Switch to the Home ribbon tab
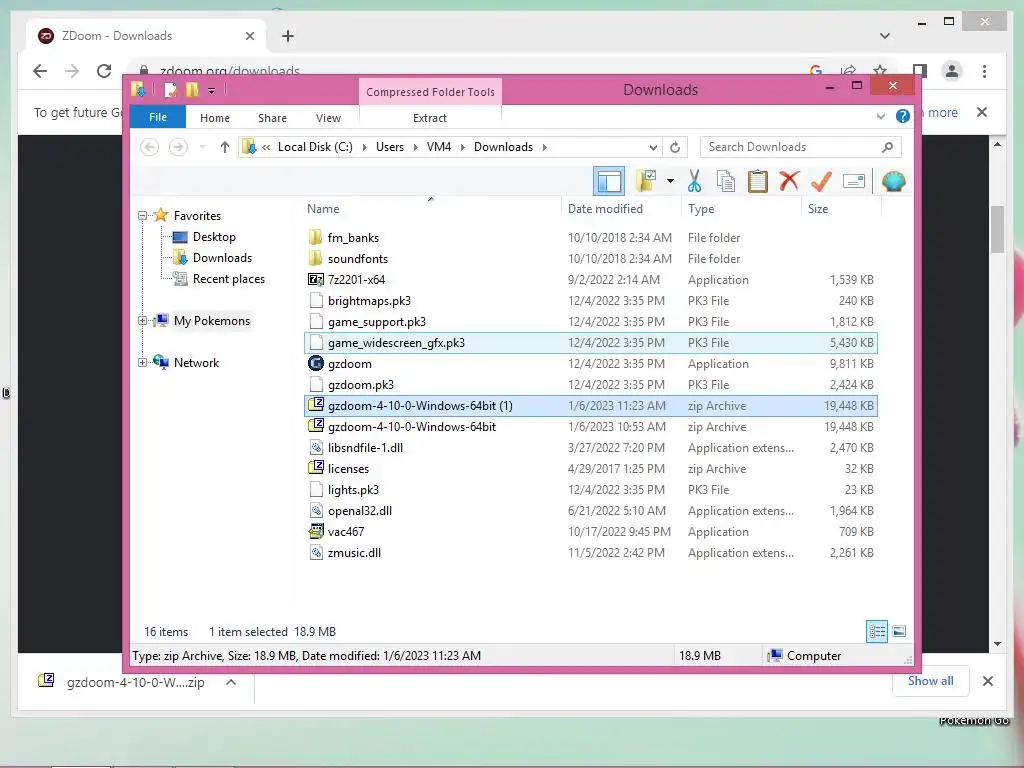 [215, 118]
